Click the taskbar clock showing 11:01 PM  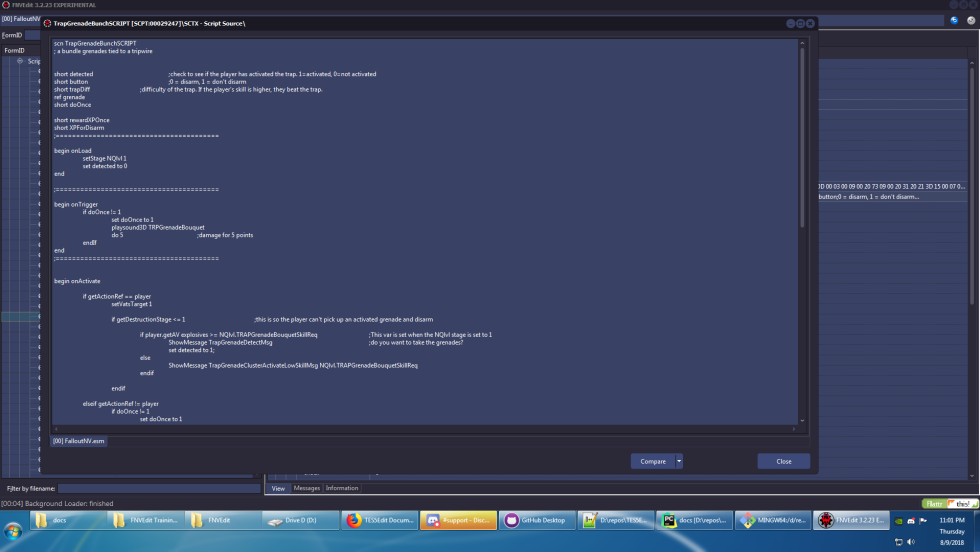click(952, 520)
